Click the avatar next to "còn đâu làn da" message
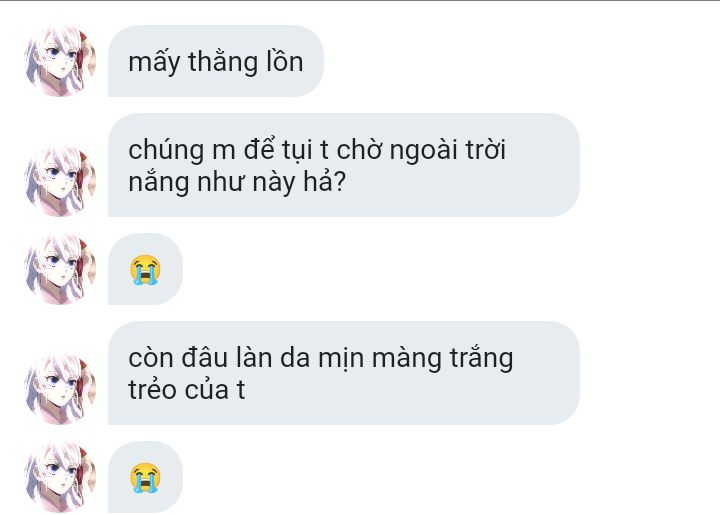The image size is (720, 515). 60,389
